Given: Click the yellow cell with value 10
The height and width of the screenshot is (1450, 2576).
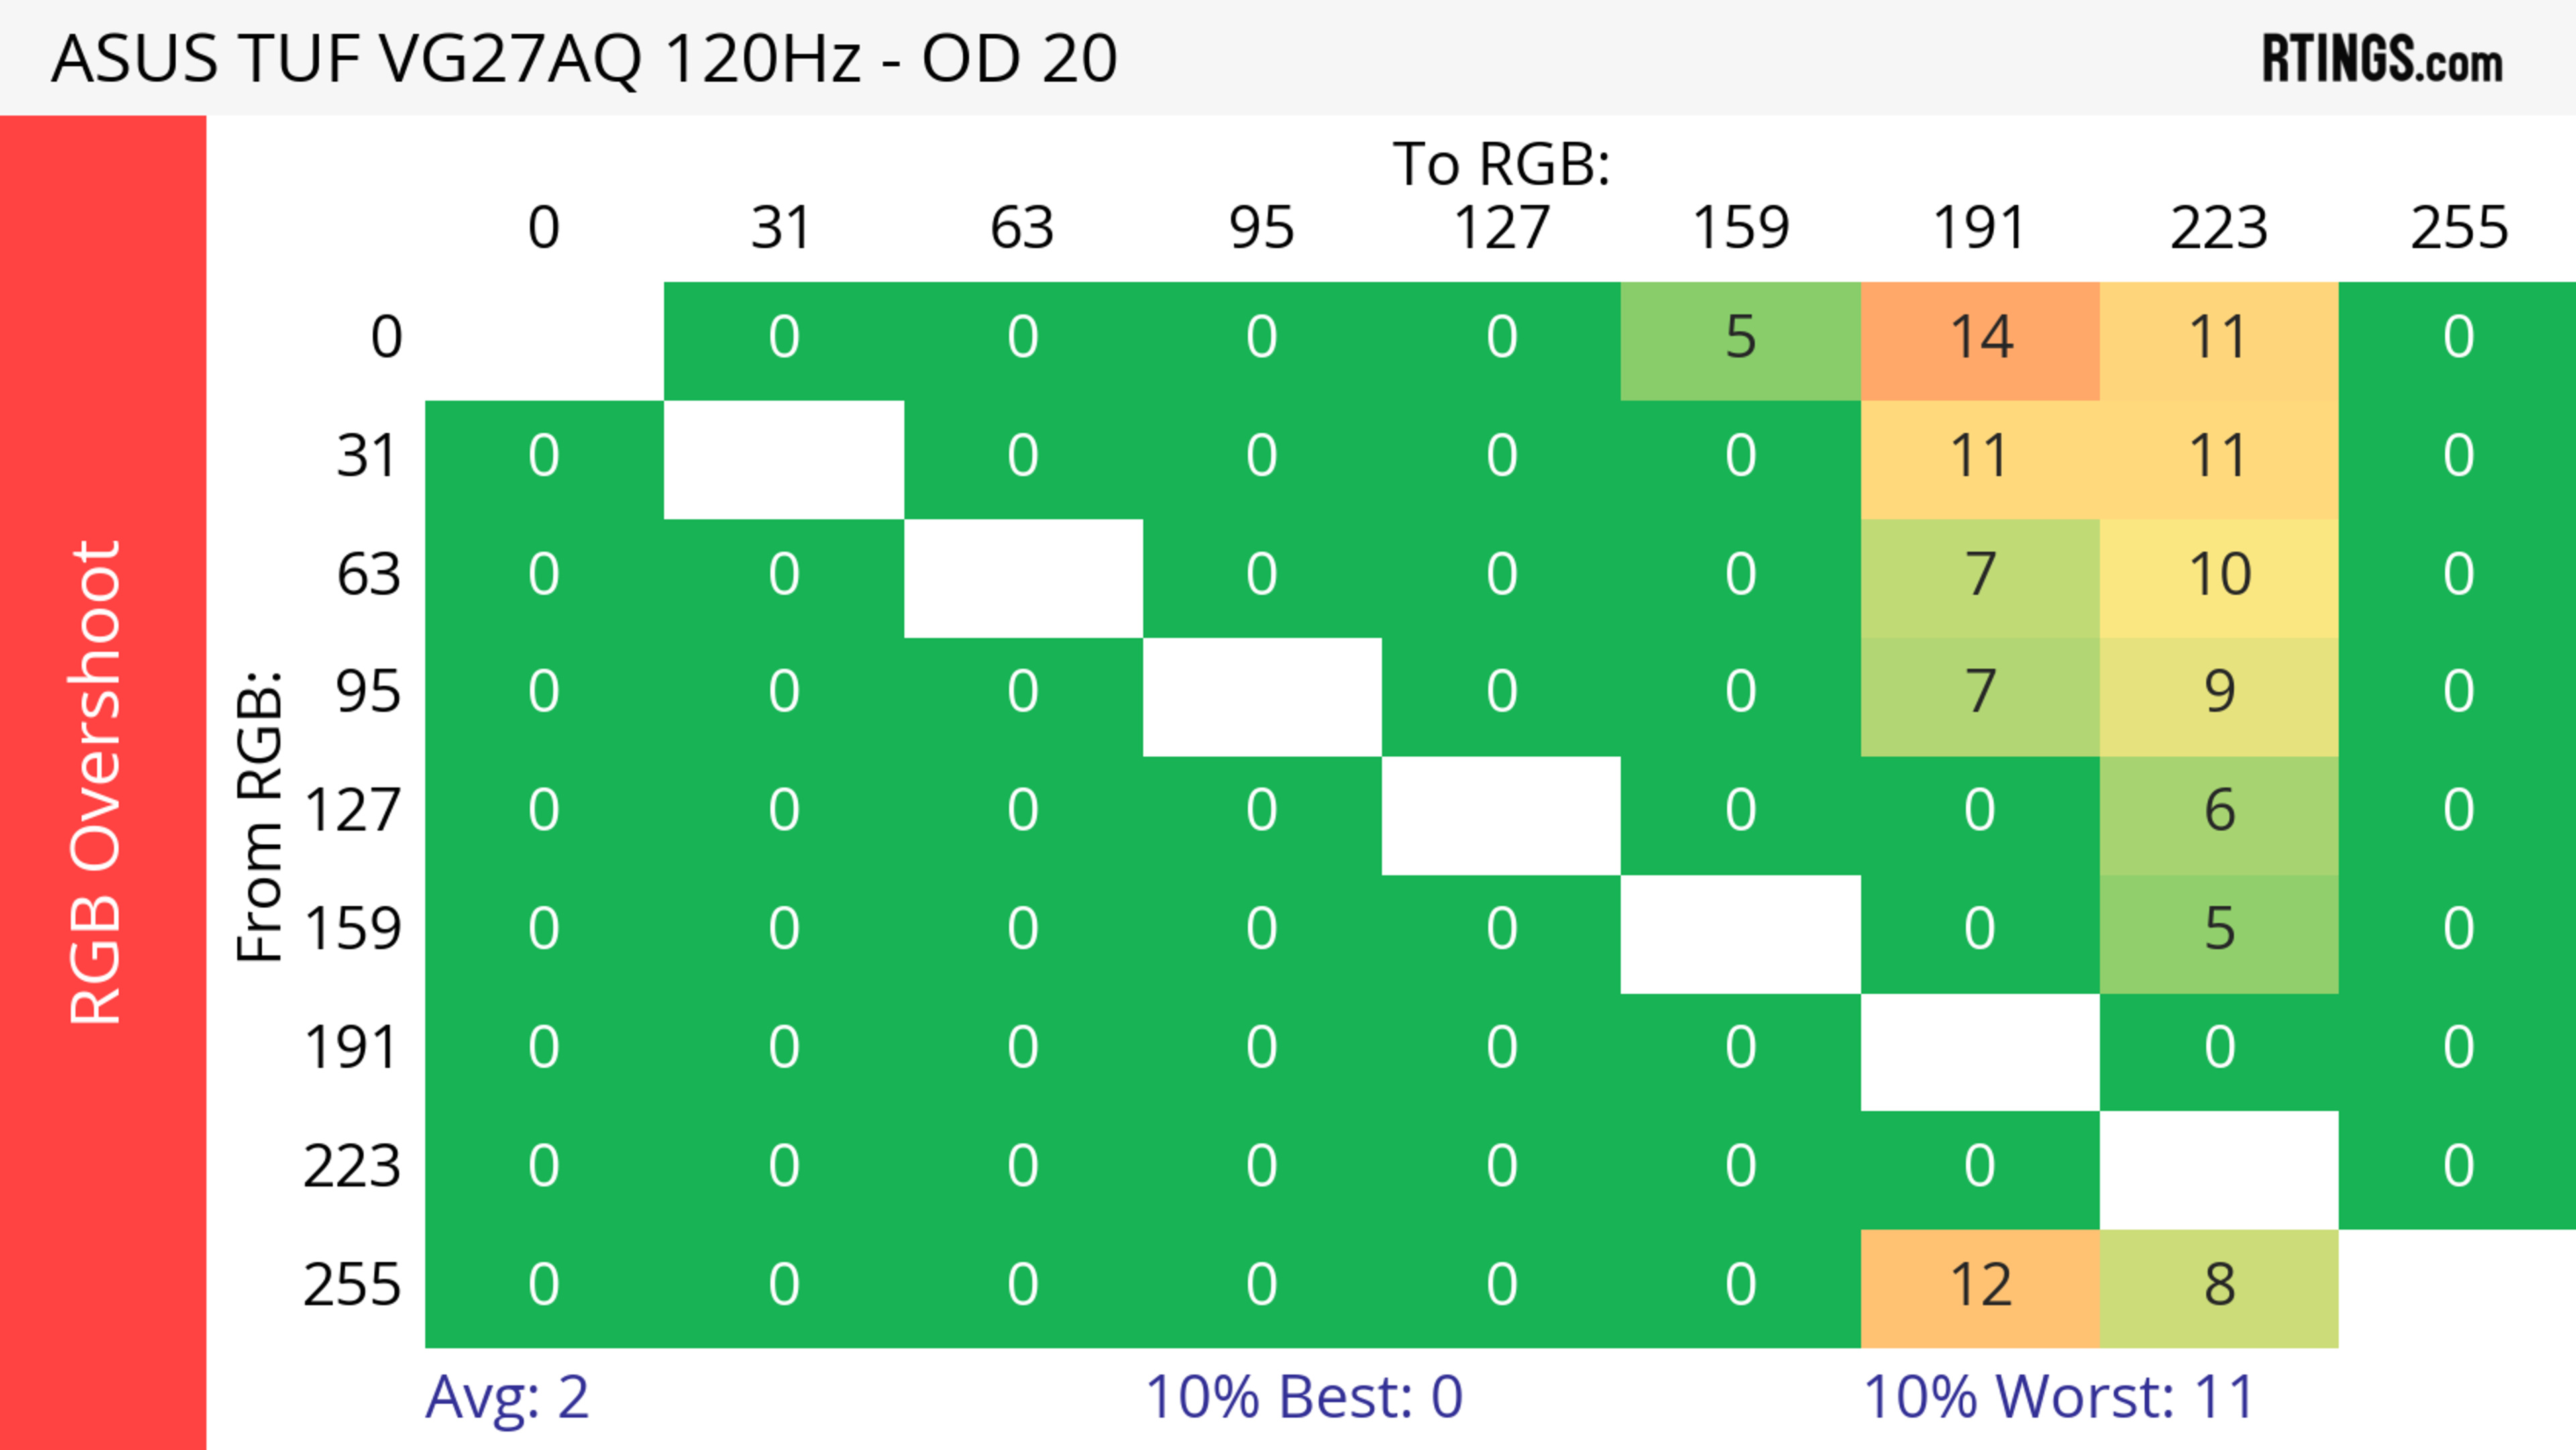Looking at the screenshot, I should pos(2219,575).
